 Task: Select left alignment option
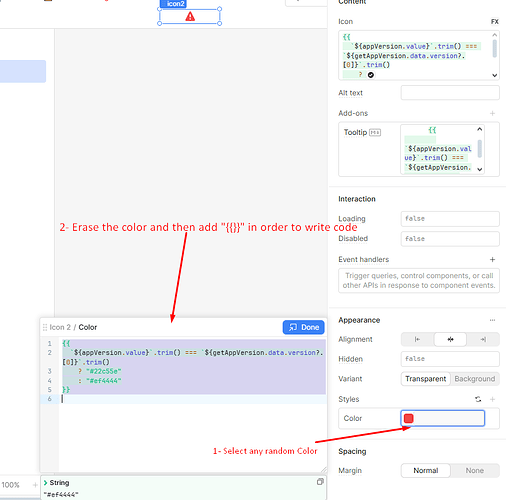(417, 339)
